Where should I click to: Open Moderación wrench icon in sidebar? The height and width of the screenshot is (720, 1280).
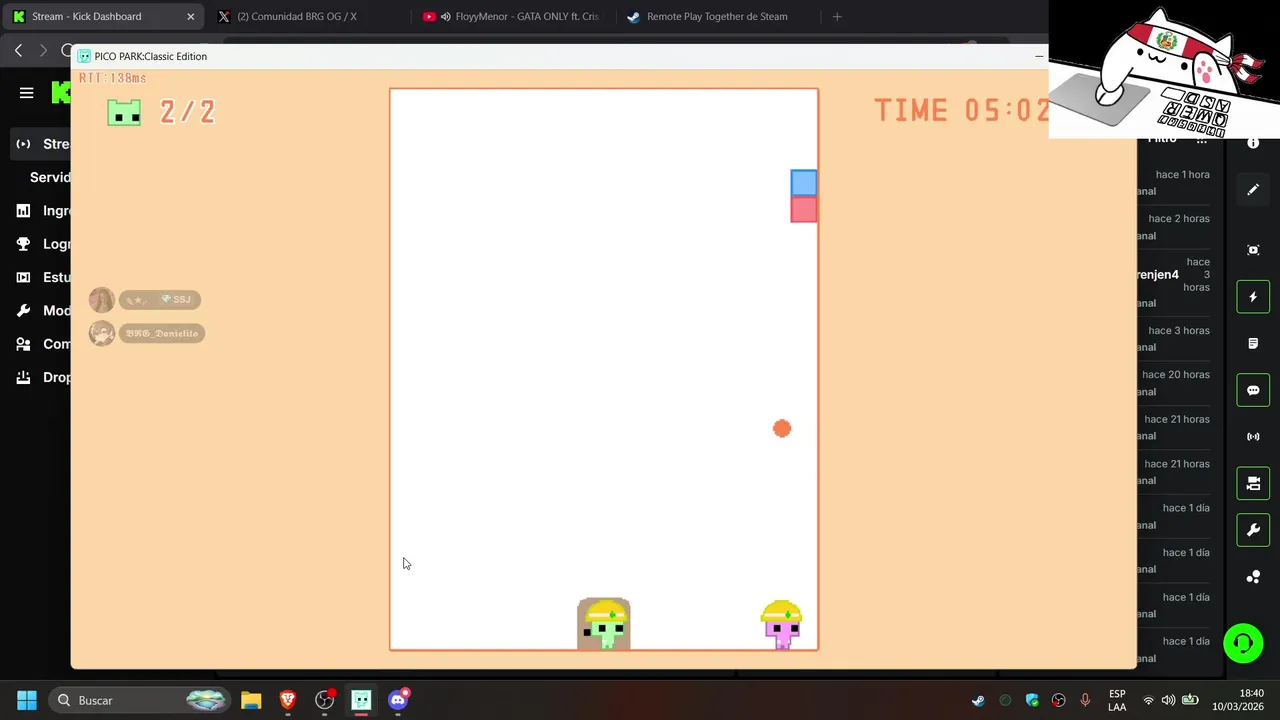24,311
